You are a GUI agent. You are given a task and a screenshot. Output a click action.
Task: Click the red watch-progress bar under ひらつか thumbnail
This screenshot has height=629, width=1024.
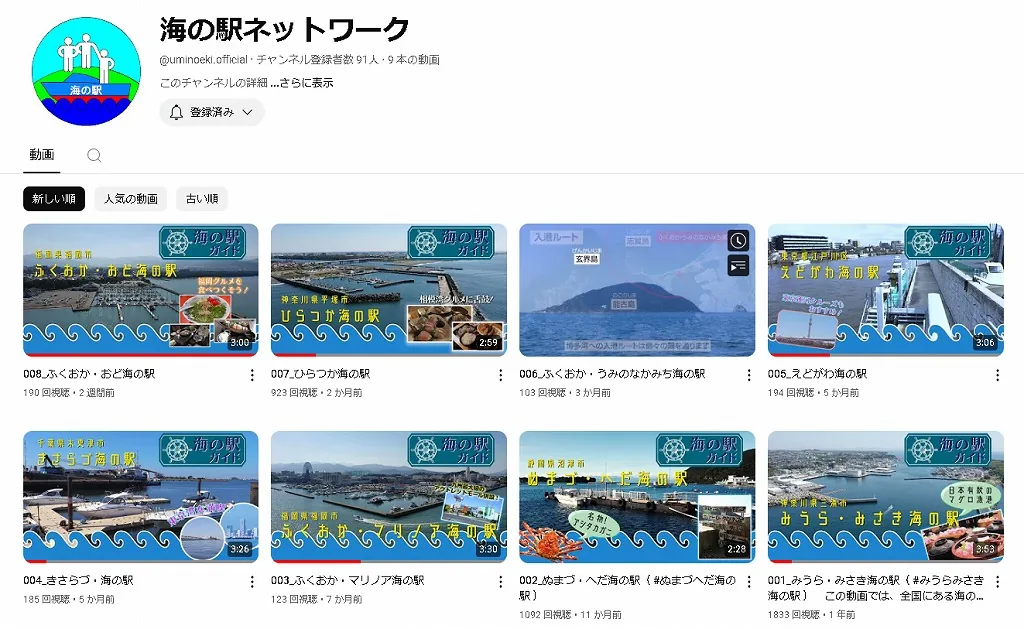293,355
